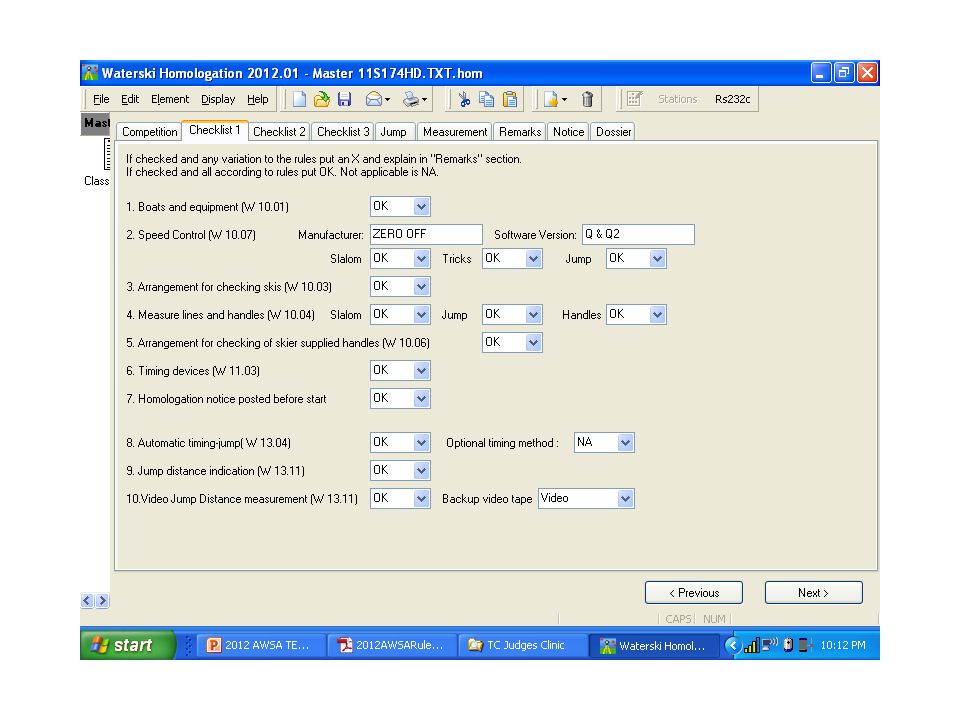This screenshot has width=960, height=720.
Task: Open Jump distance indication dropdown
Action: [x=421, y=471]
